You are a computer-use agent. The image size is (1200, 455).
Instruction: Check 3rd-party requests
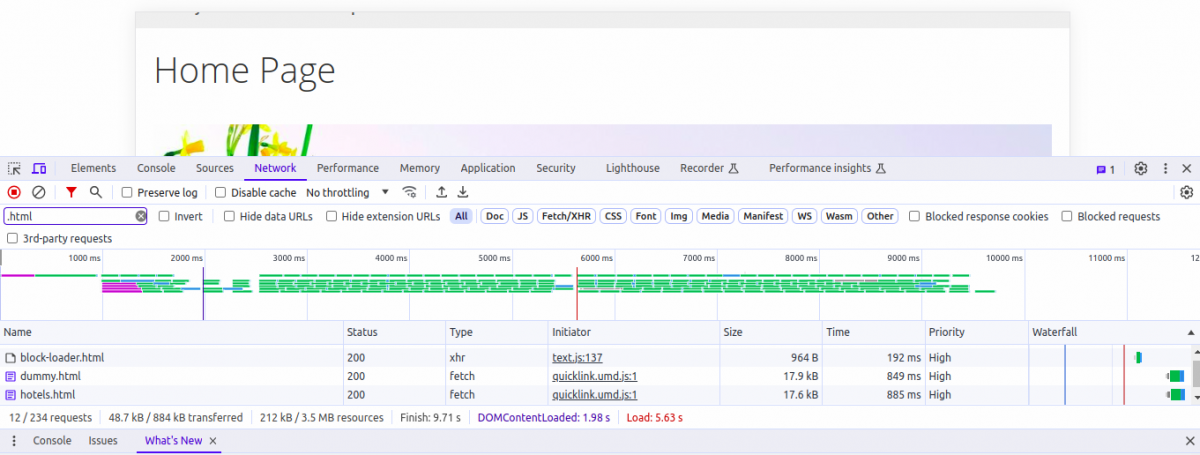pyautogui.click(x=12, y=238)
